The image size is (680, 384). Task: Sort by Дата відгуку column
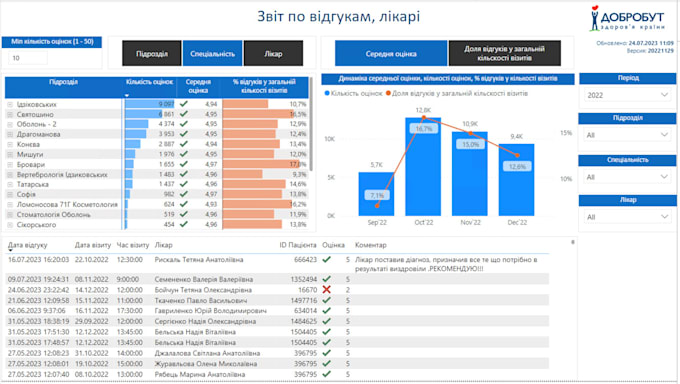(27, 245)
